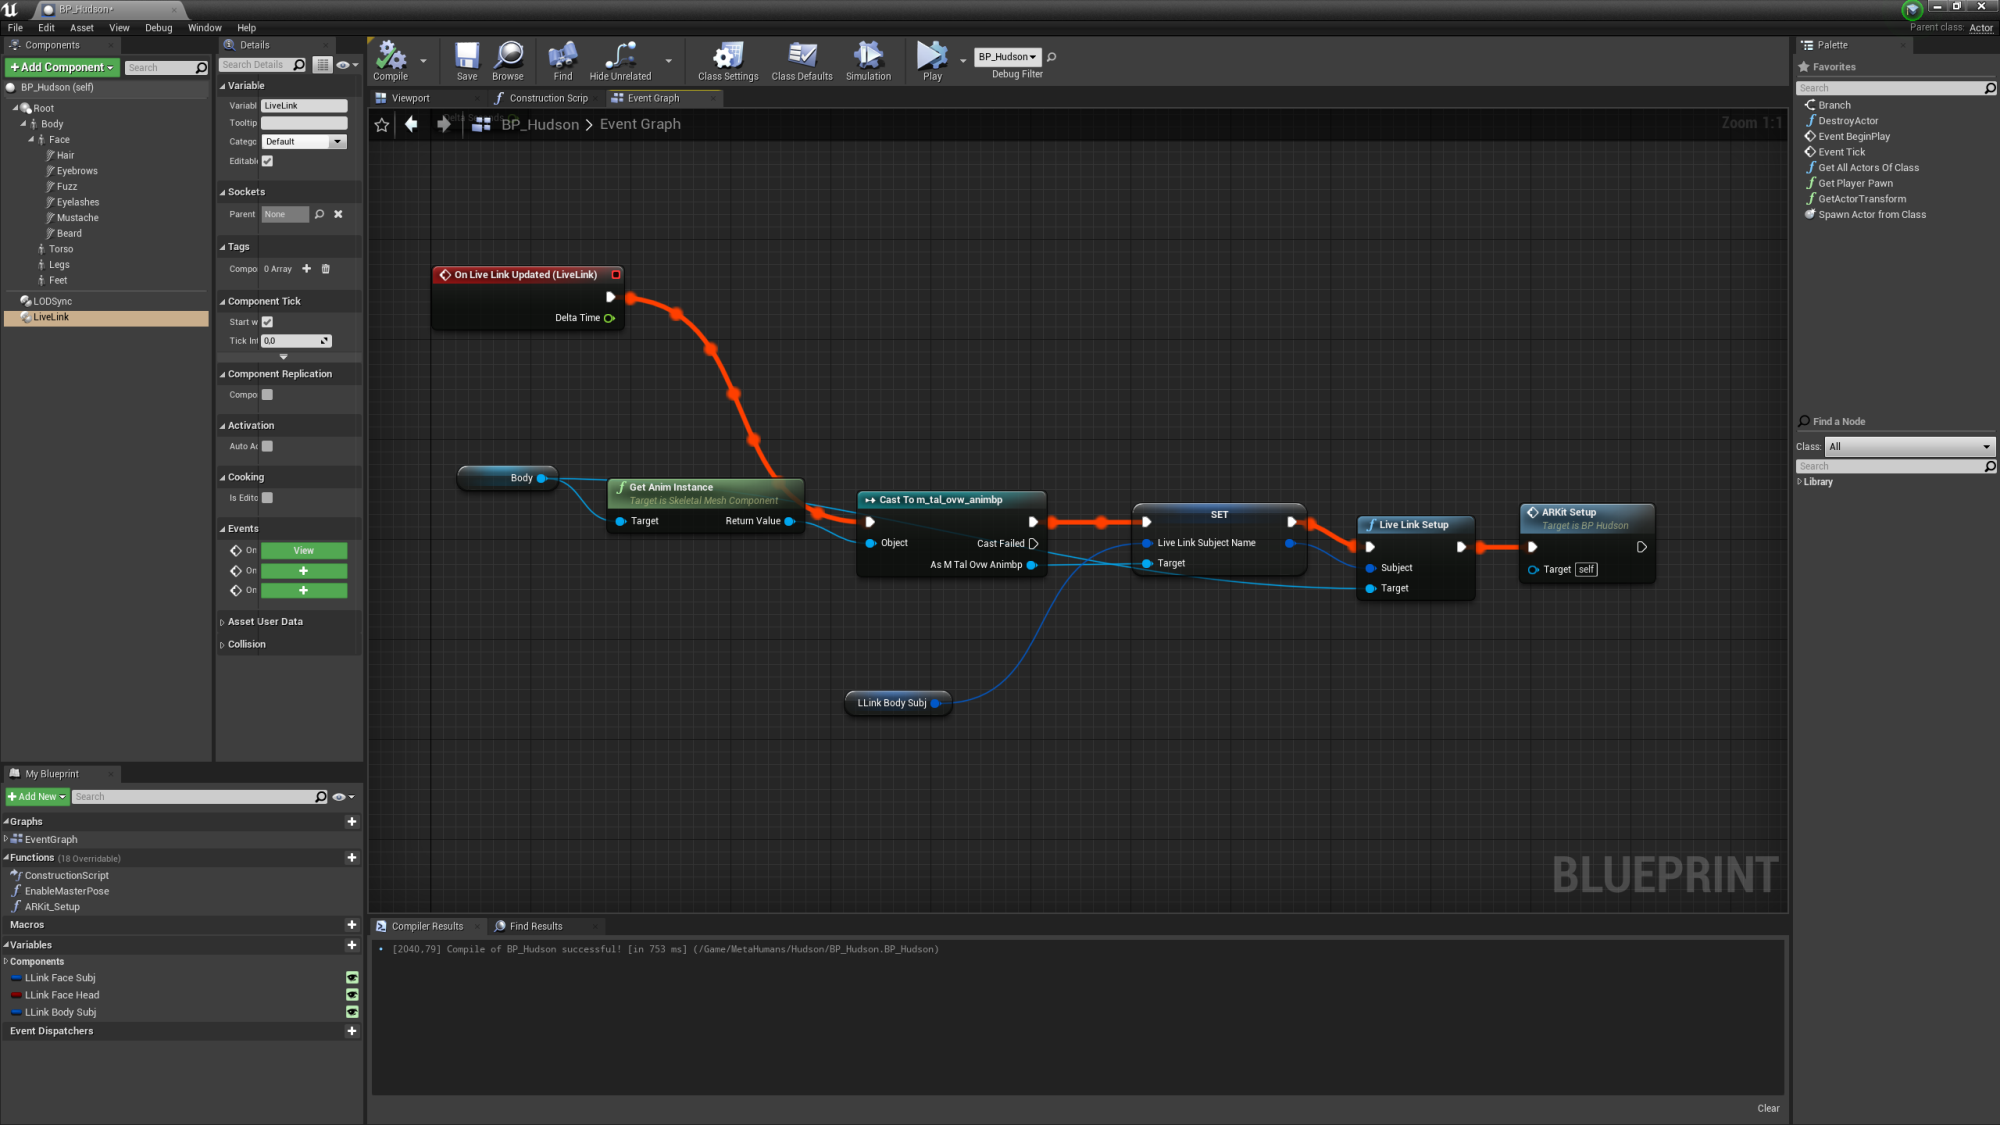Click the Actor parent class link
The width and height of the screenshot is (2000, 1125).
[1981, 28]
